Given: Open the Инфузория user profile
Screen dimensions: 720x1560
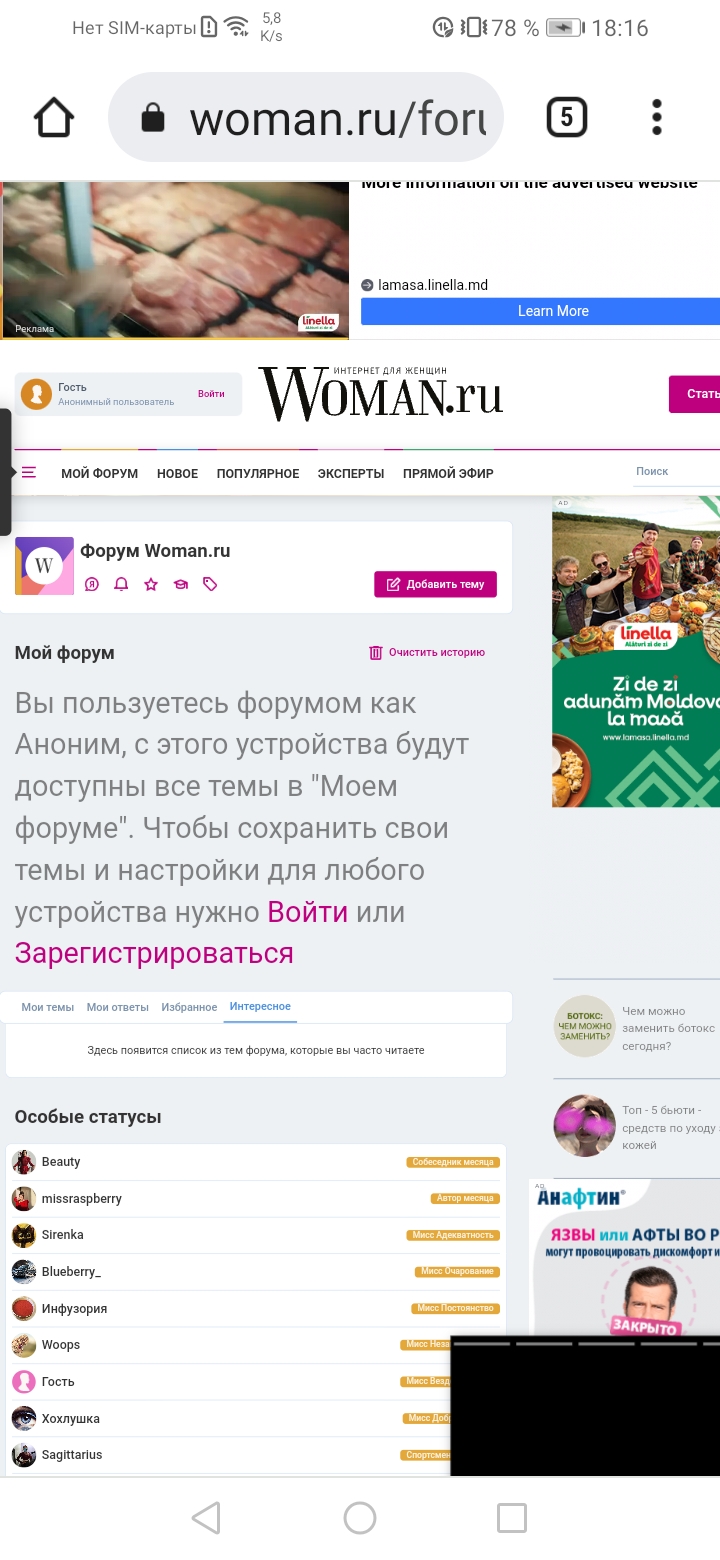Looking at the screenshot, I should coord(74,1308).
